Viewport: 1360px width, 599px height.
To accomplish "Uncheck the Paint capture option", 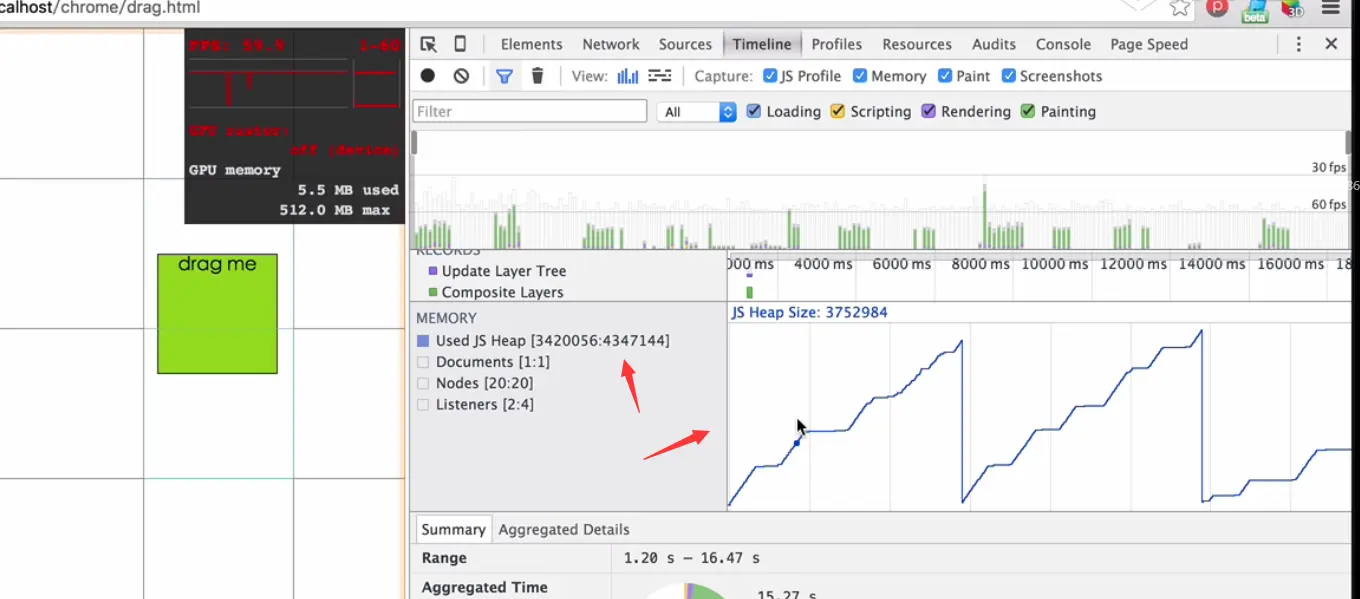I will pos(945,76).
